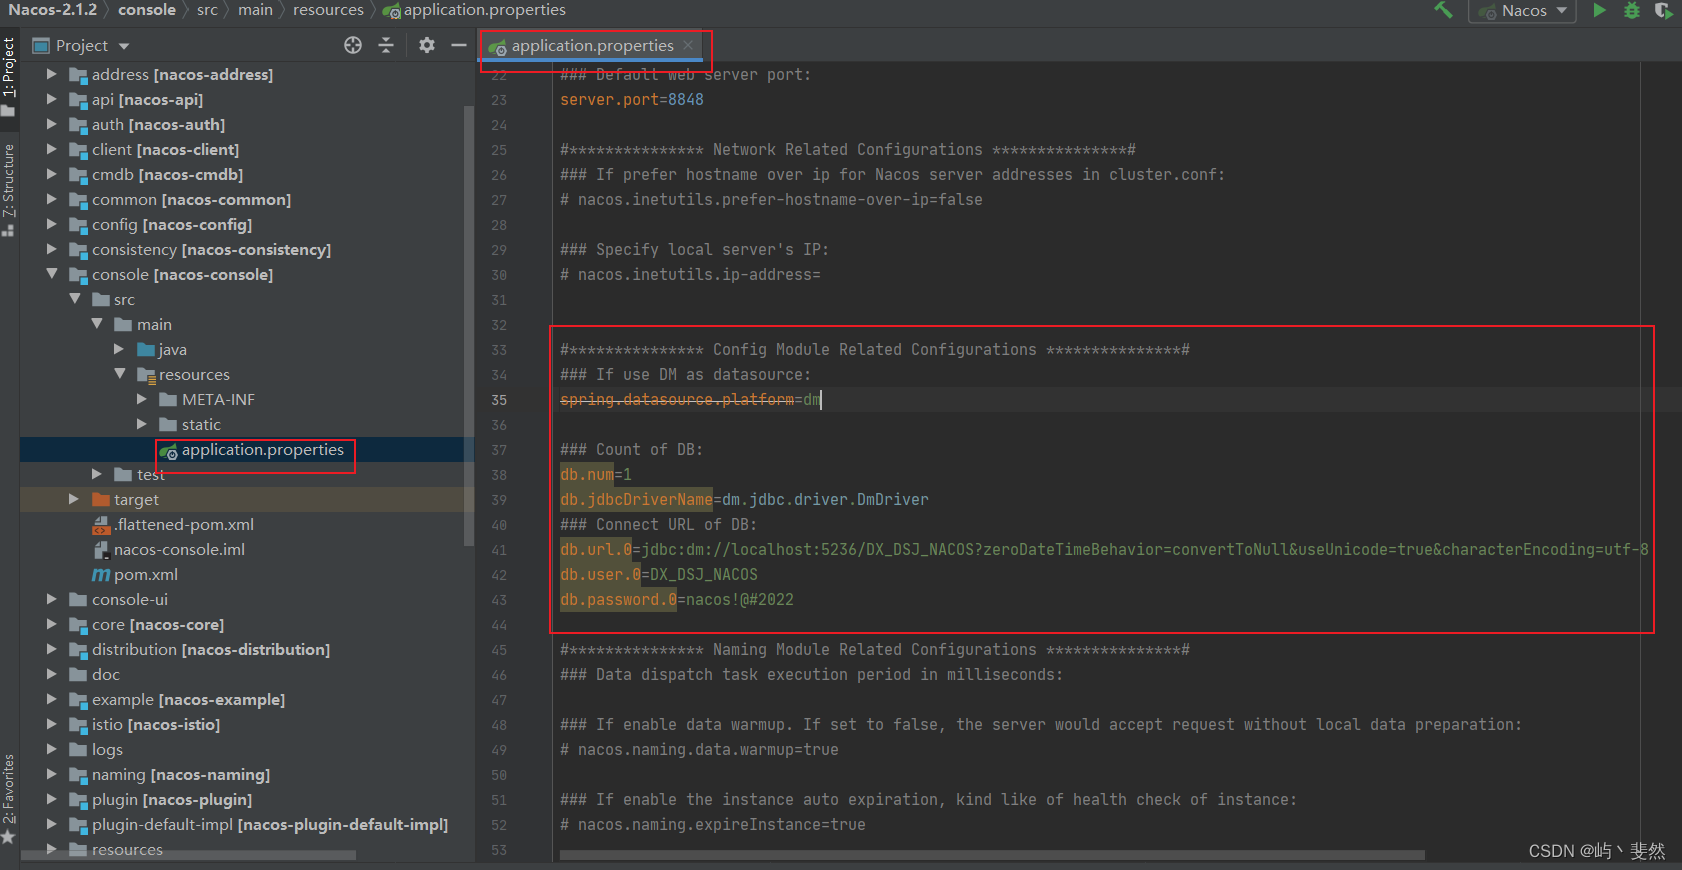Expand the auth [nacos-auth] module

51,124
